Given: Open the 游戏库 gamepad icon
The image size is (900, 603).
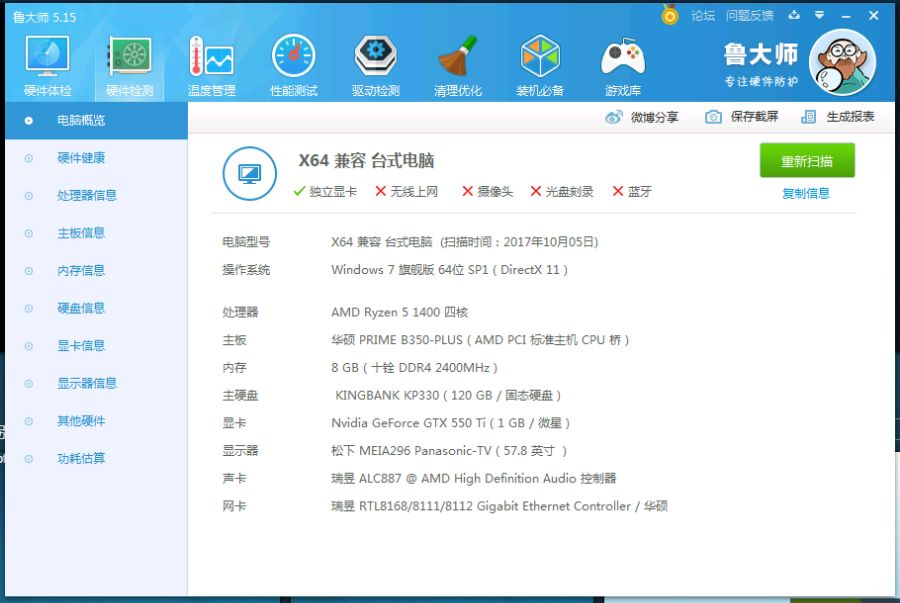Looking at the screenshot, I should (623, 65).
